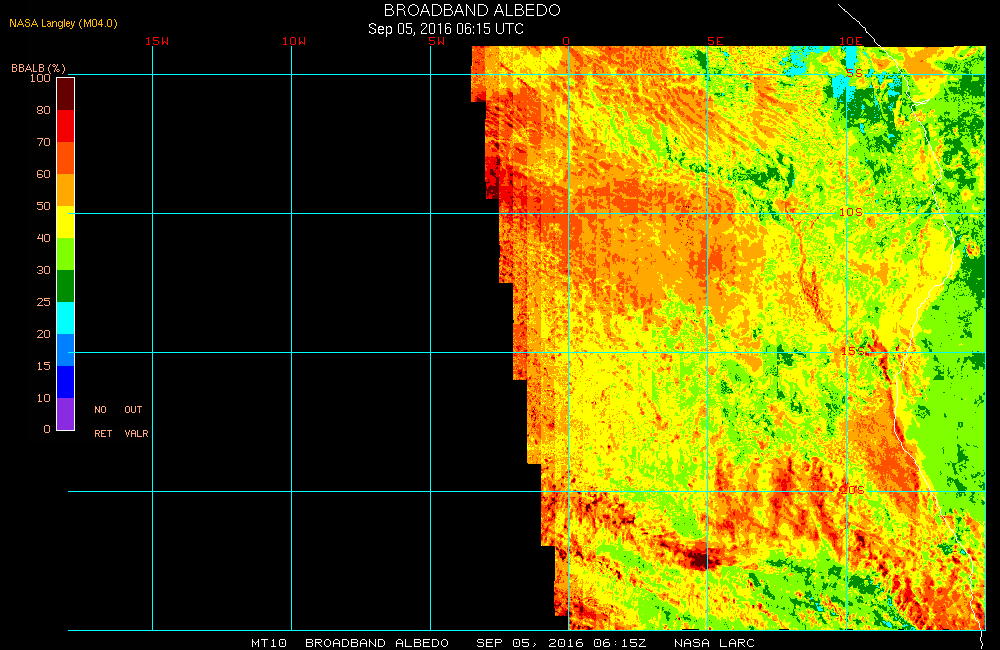Select the light green 30-40 legend swatch
This screenshot has height=650, width=1000.
66,254
